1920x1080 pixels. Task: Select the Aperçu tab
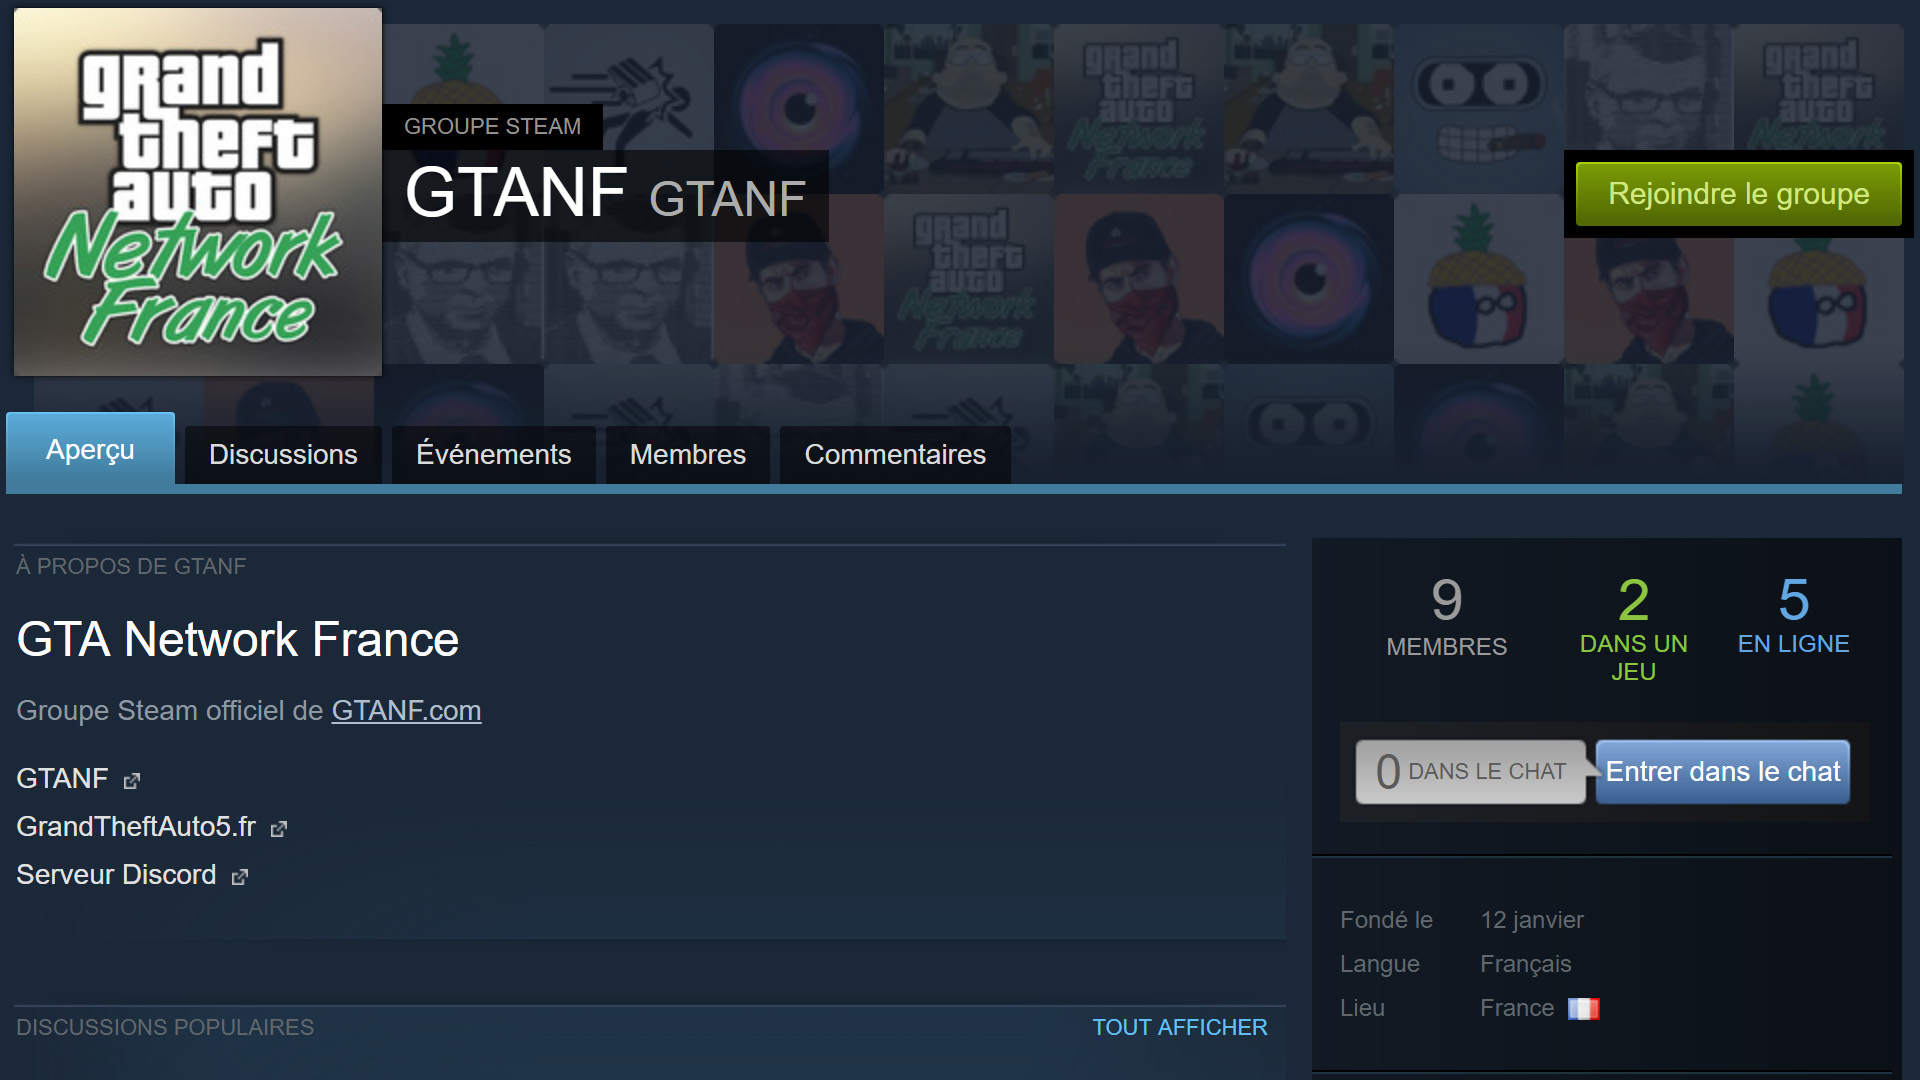click(90, 450)
